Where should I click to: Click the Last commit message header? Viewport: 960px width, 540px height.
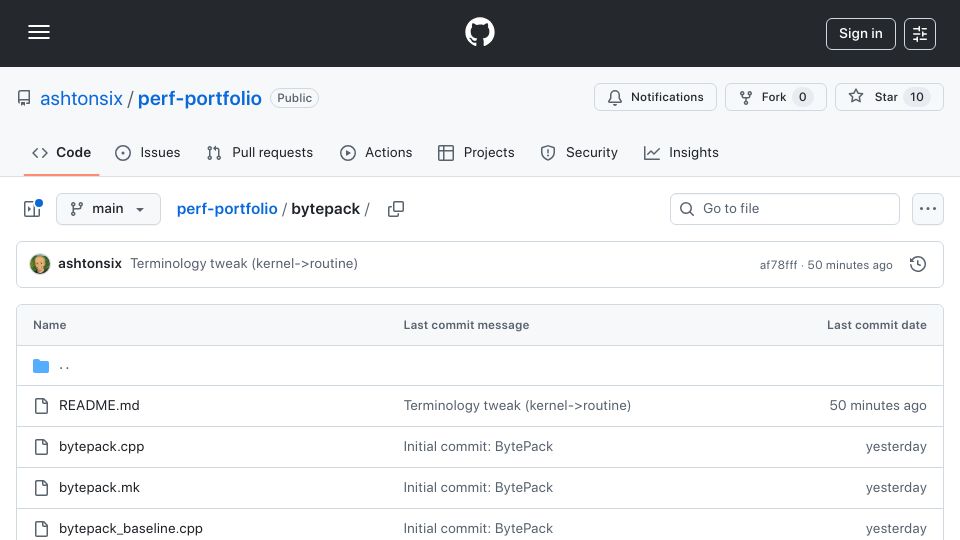click(x=466, y=325)
